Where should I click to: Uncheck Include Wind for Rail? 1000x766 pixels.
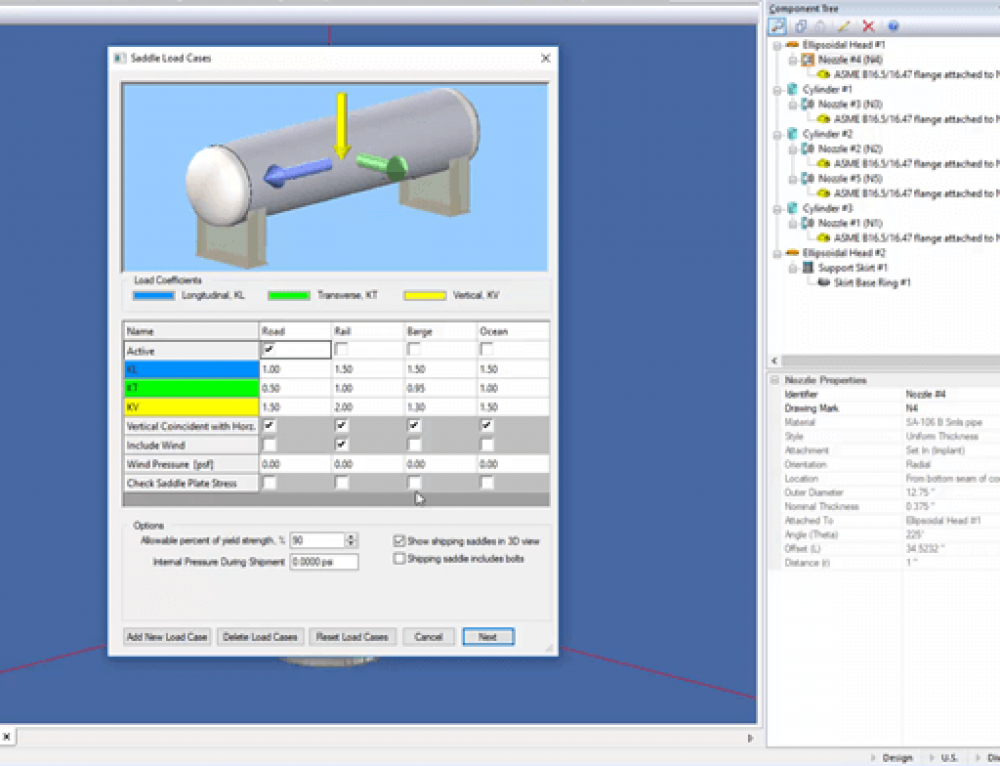(x=342, y=443)
